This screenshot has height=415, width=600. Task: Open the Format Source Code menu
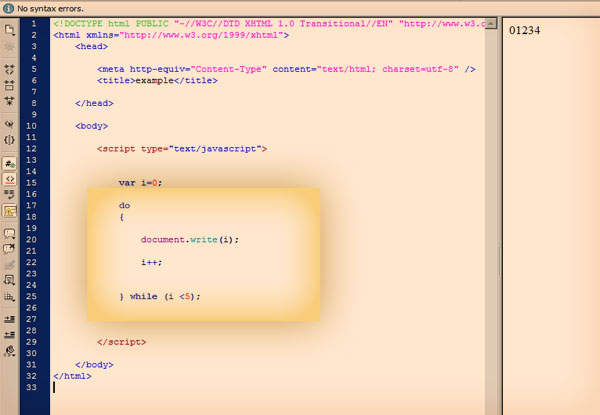9,351
